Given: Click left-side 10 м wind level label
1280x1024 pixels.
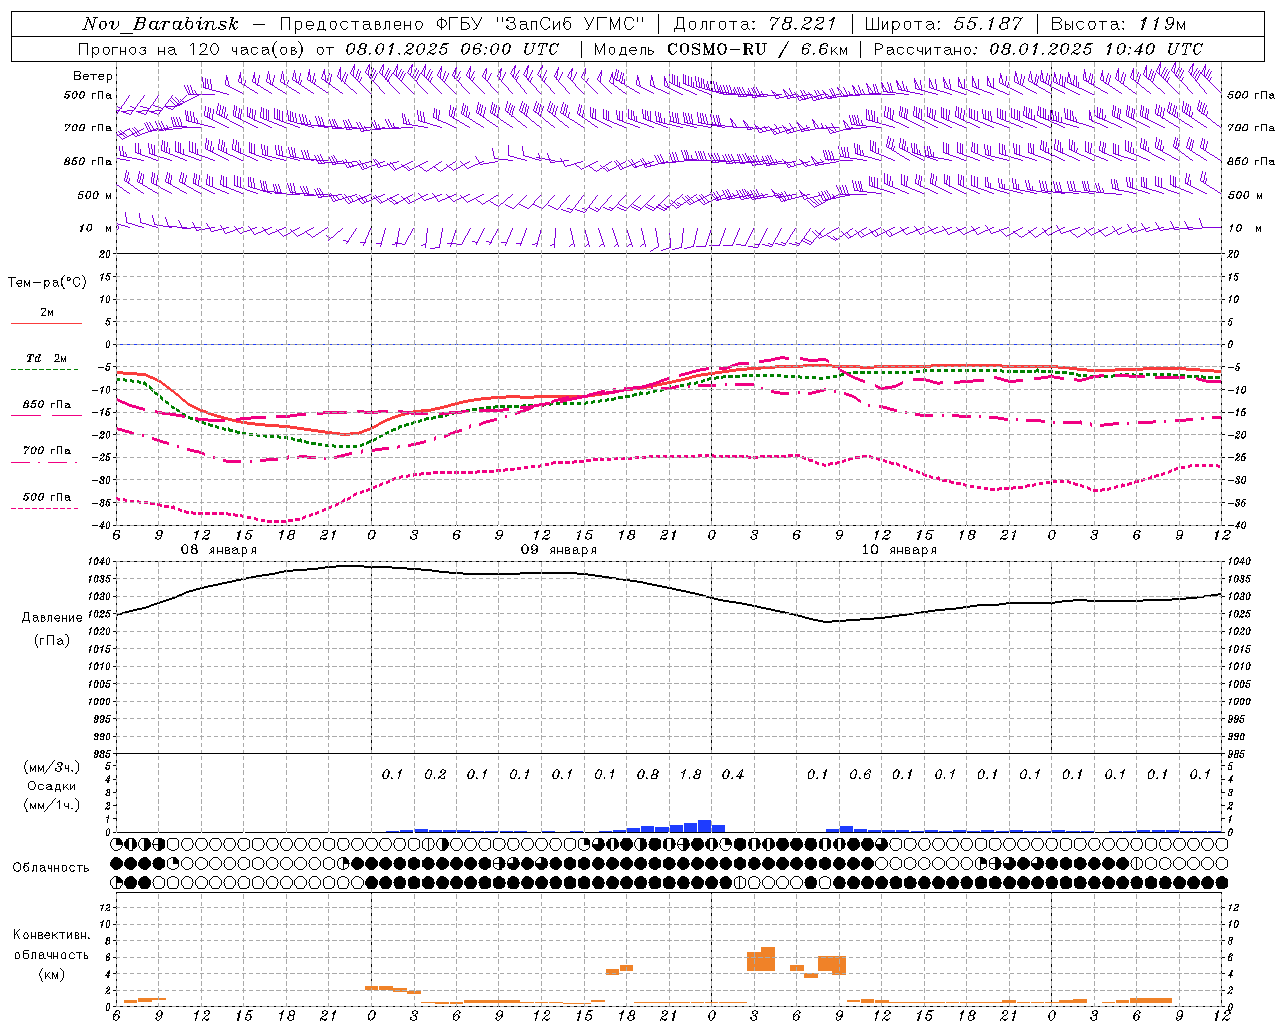Looking at the screenshot, I should pyautogui.click(x=96, y=229).
